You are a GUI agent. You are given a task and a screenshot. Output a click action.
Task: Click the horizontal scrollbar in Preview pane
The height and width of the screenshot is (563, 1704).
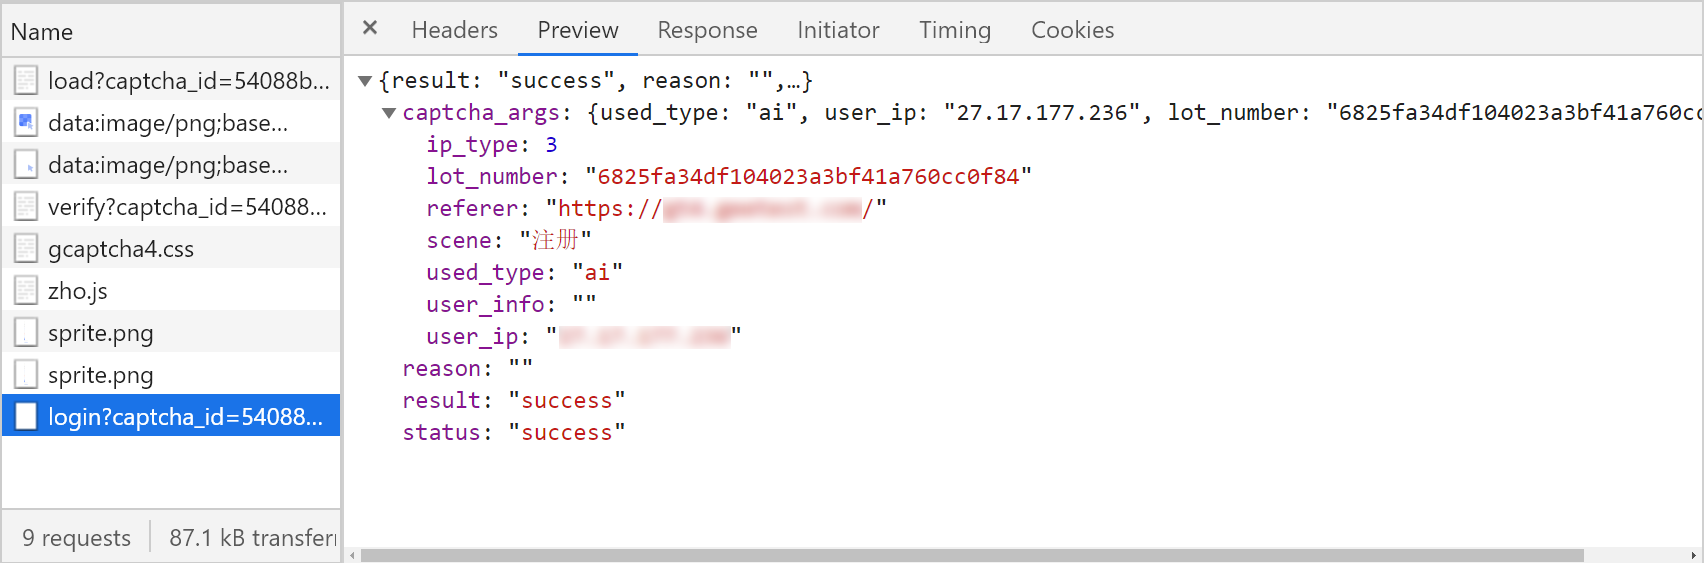(x=972, y=555)
